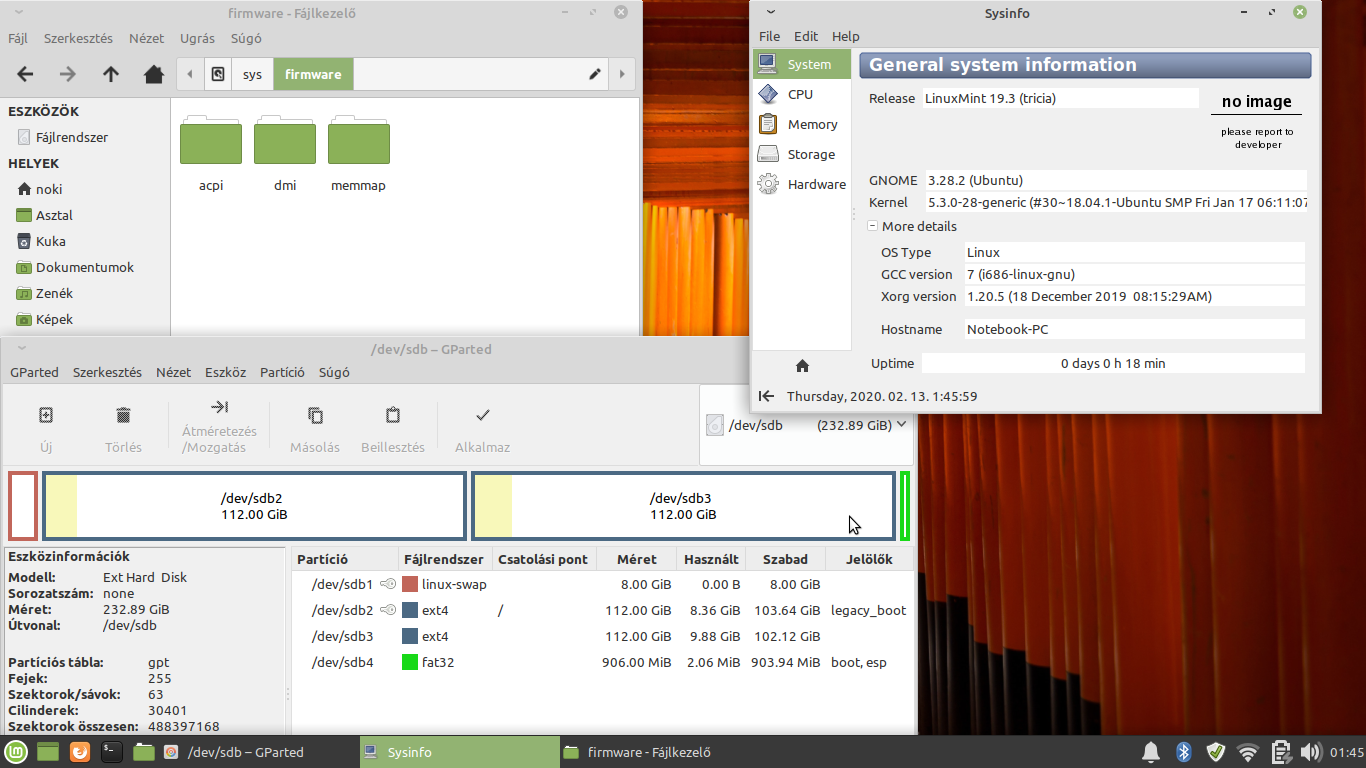Click the root filesystem path icon
Viewport: 1366px width, 768px height.
coord(218,74)
